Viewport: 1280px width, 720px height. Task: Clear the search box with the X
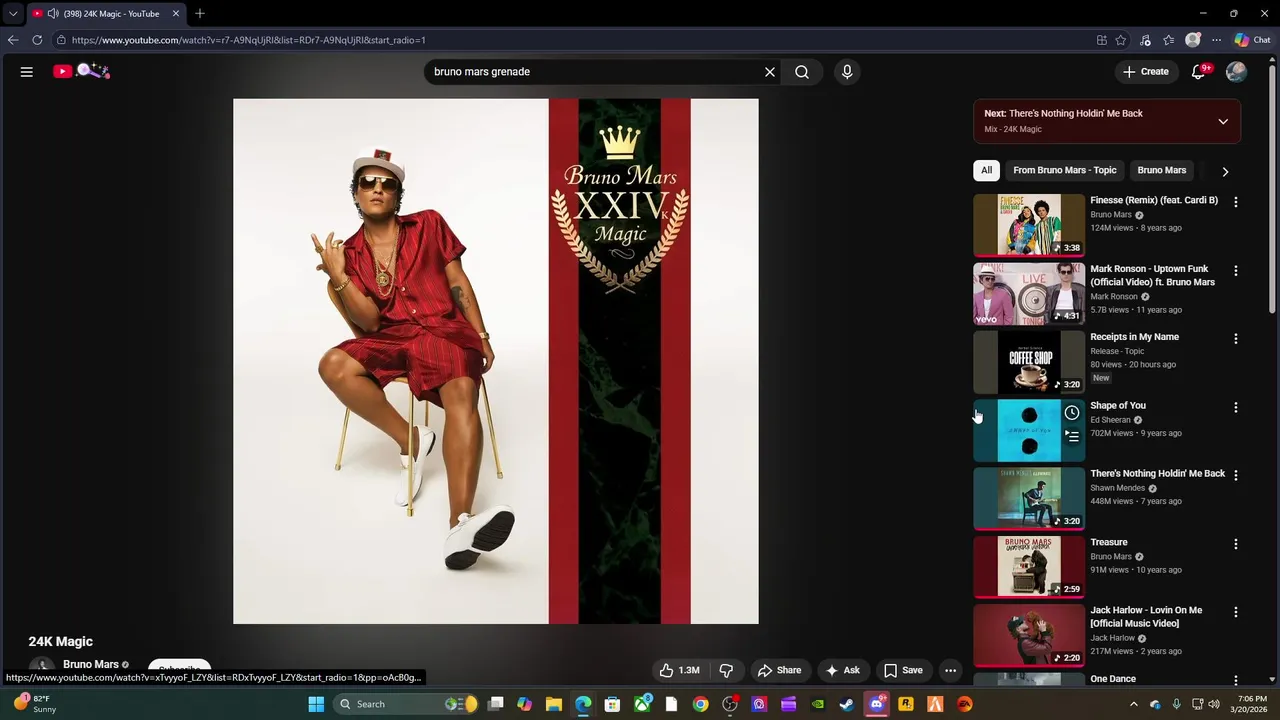click(x=770, y=72)
